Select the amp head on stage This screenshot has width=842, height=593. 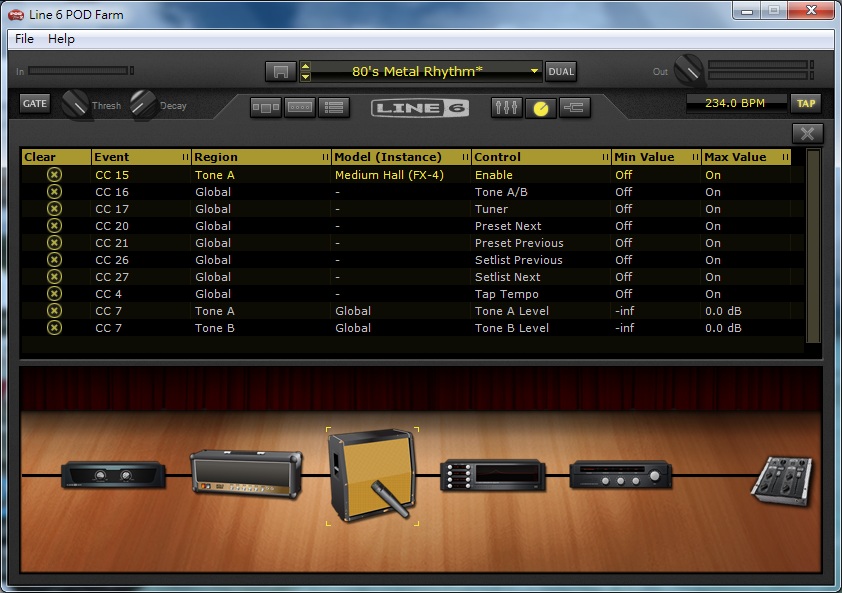point(246,474)
